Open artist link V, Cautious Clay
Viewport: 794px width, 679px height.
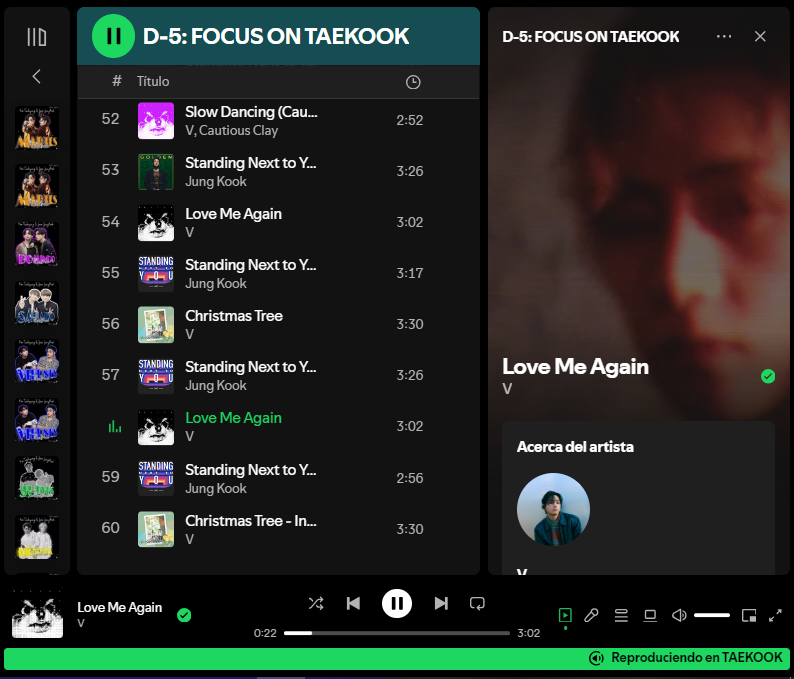pyautogui.click(x=231, y=131)
